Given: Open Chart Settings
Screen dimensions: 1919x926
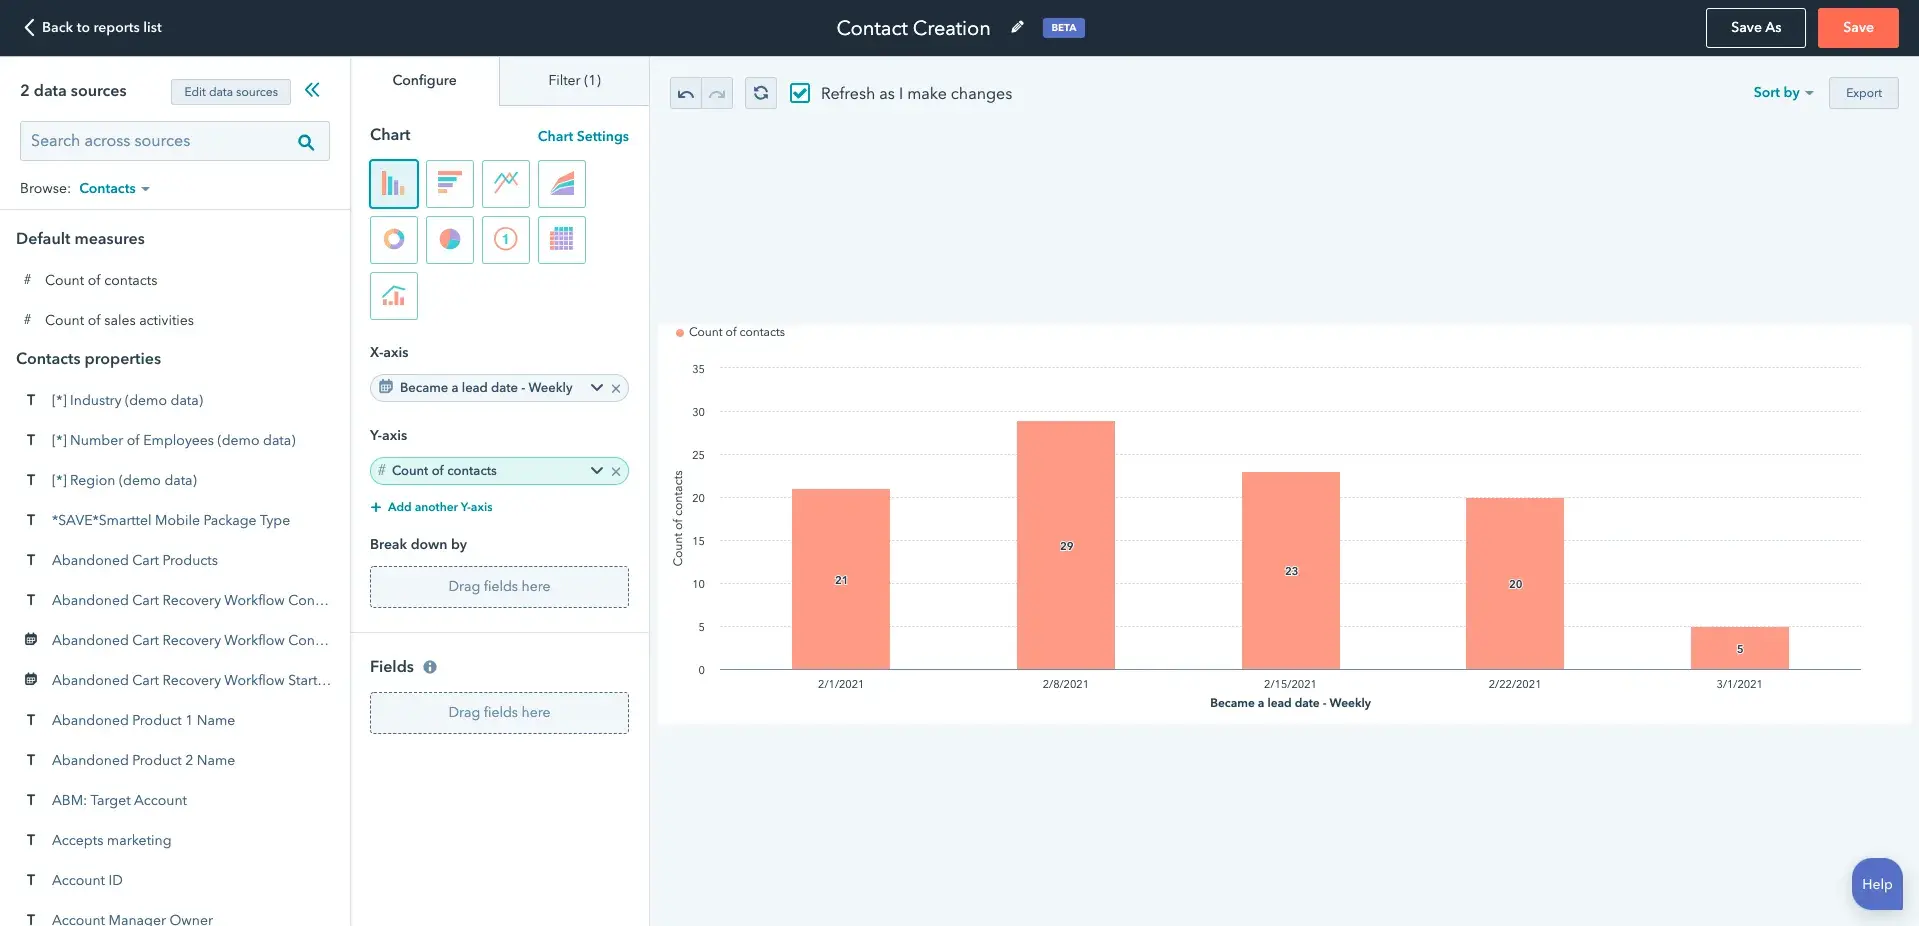Looking at the screenshot, I should click(x=583, y=136).
